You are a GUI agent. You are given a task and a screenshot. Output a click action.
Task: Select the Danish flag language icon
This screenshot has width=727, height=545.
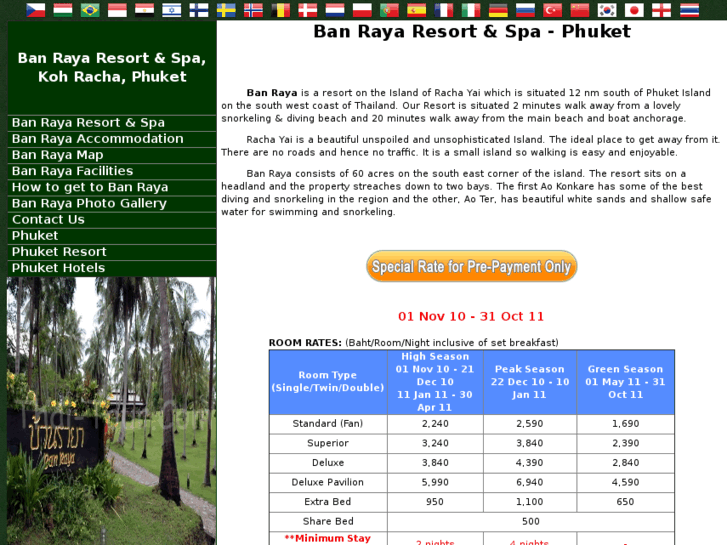pyautogui.click(x=308, y=10)
